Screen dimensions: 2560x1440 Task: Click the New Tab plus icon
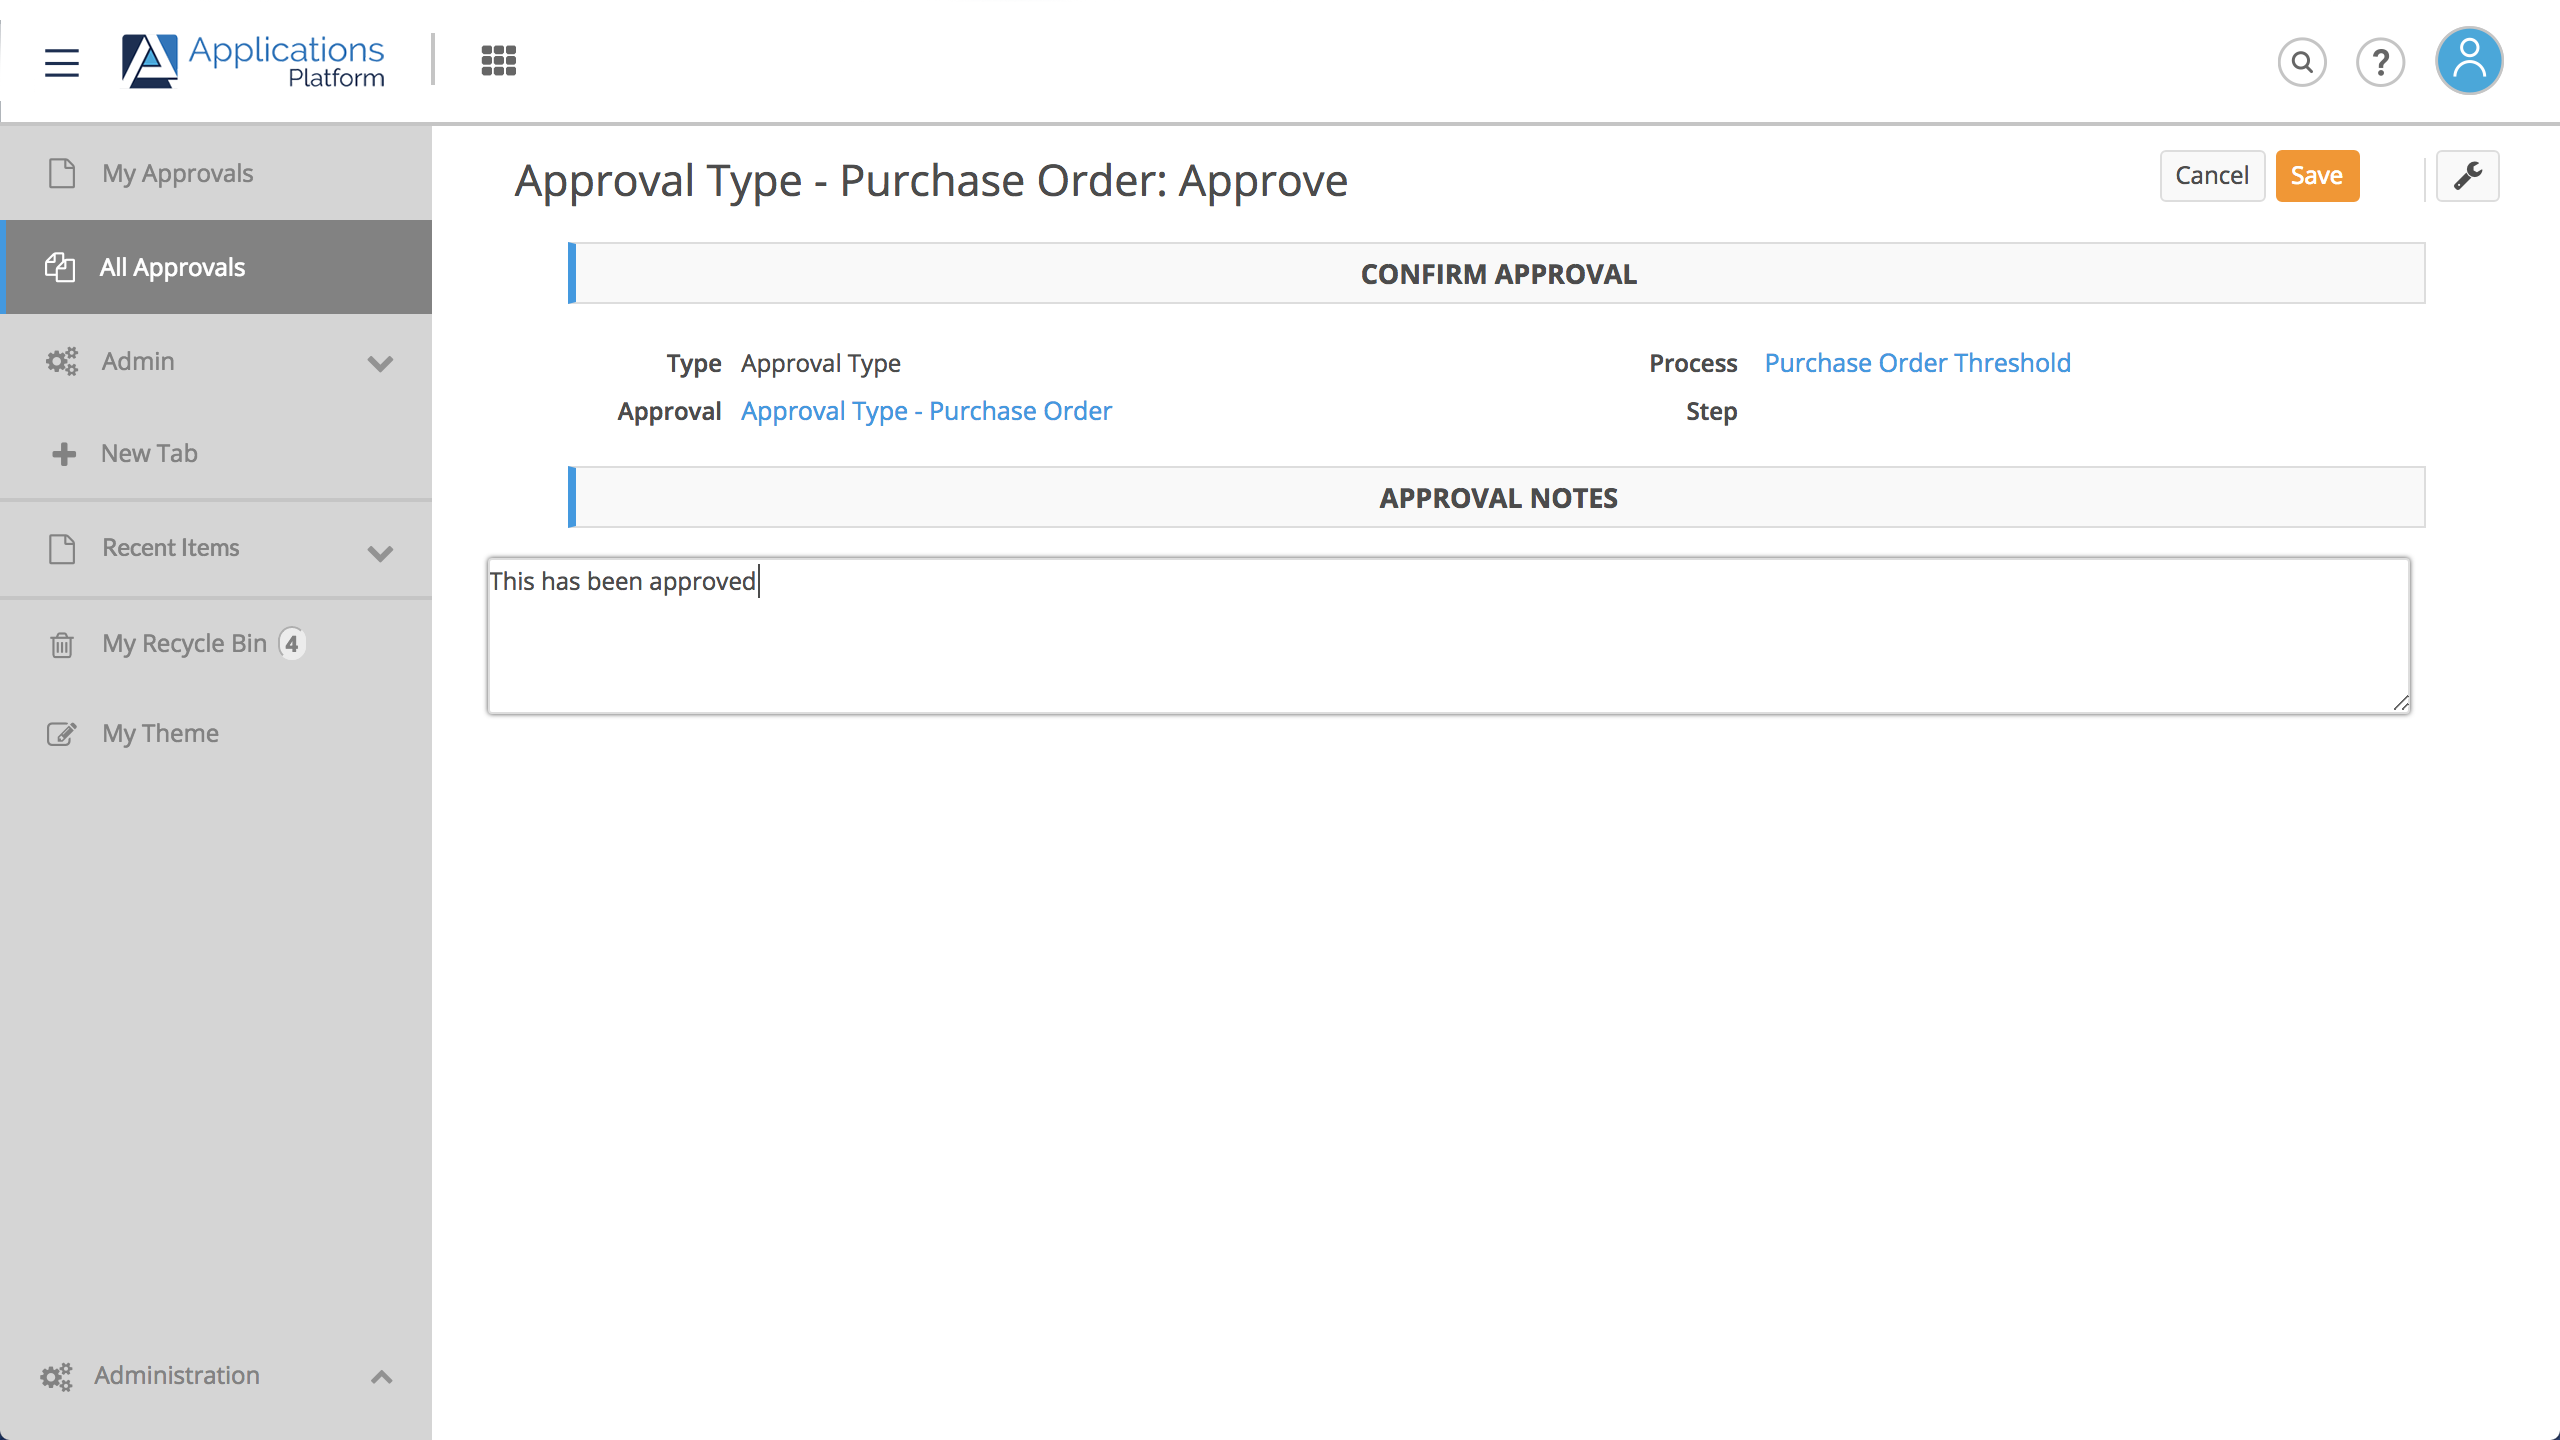[x=62, y=453]
